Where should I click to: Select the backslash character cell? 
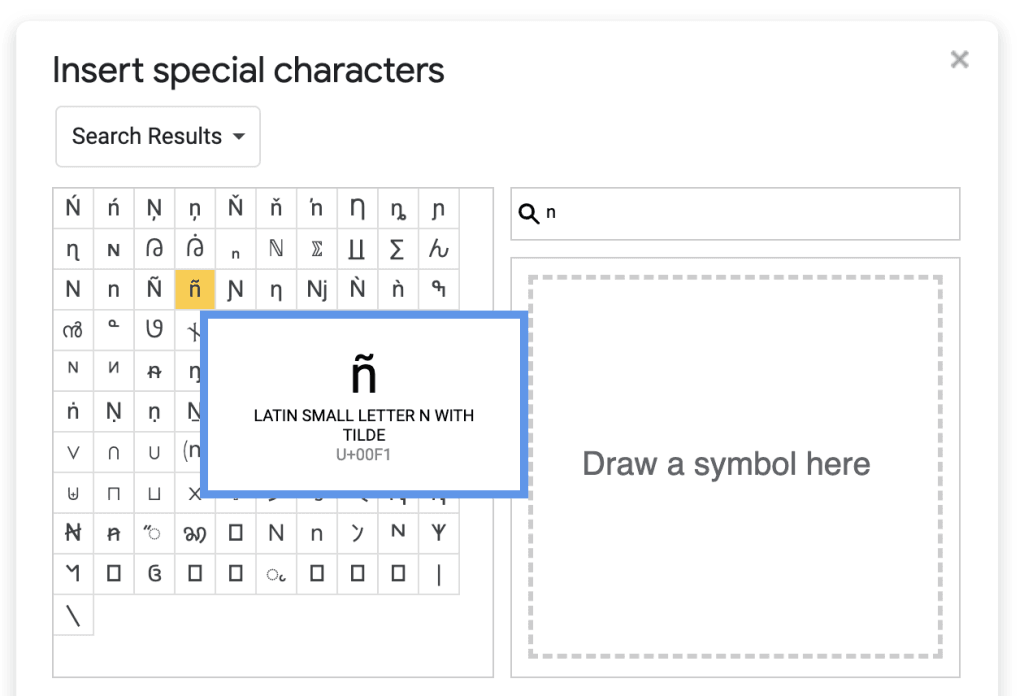point(73,615)
